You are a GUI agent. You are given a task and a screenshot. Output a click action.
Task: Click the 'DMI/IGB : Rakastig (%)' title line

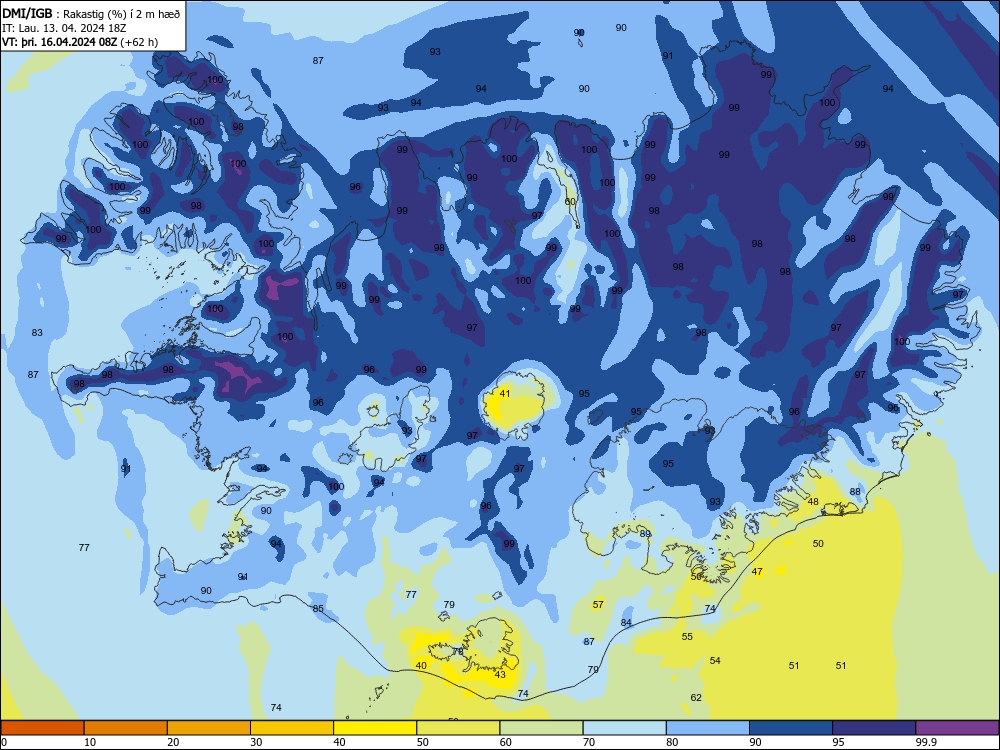tap(92, 13)
